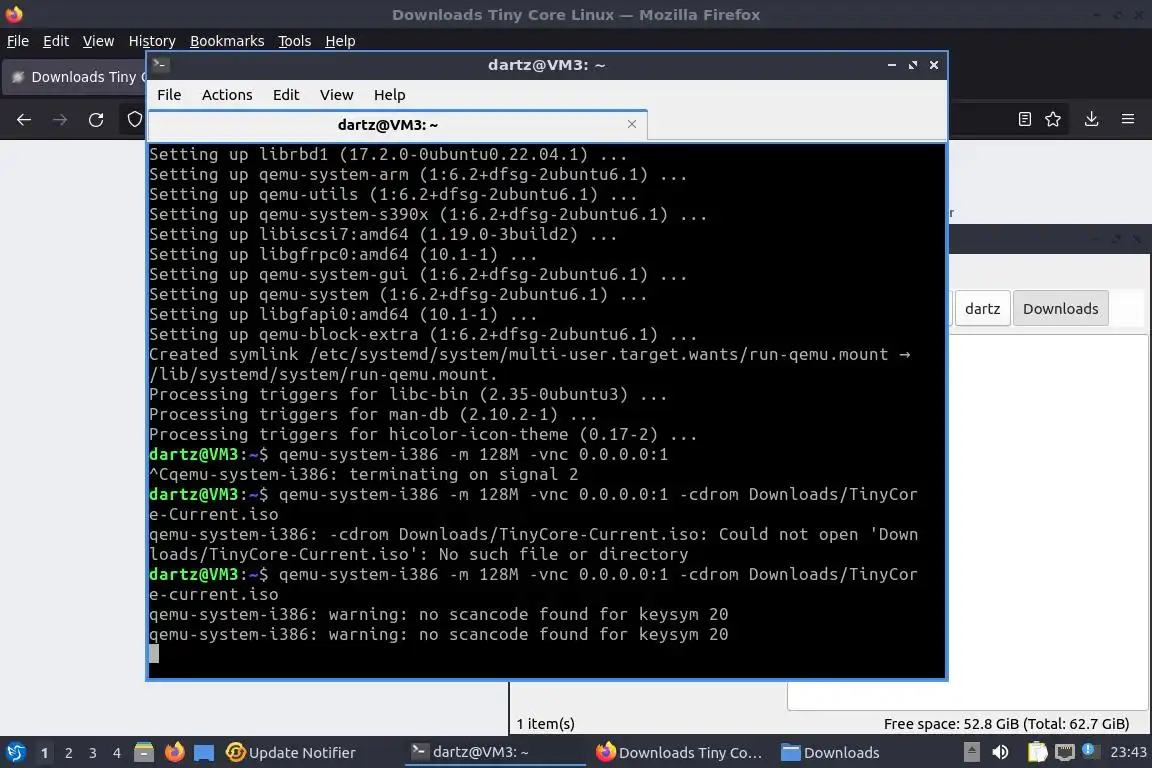Viewport: 1152px width, 768px height.
Task: Click the terminal icon in terminal title bar
Action: [x=161, y=65]
